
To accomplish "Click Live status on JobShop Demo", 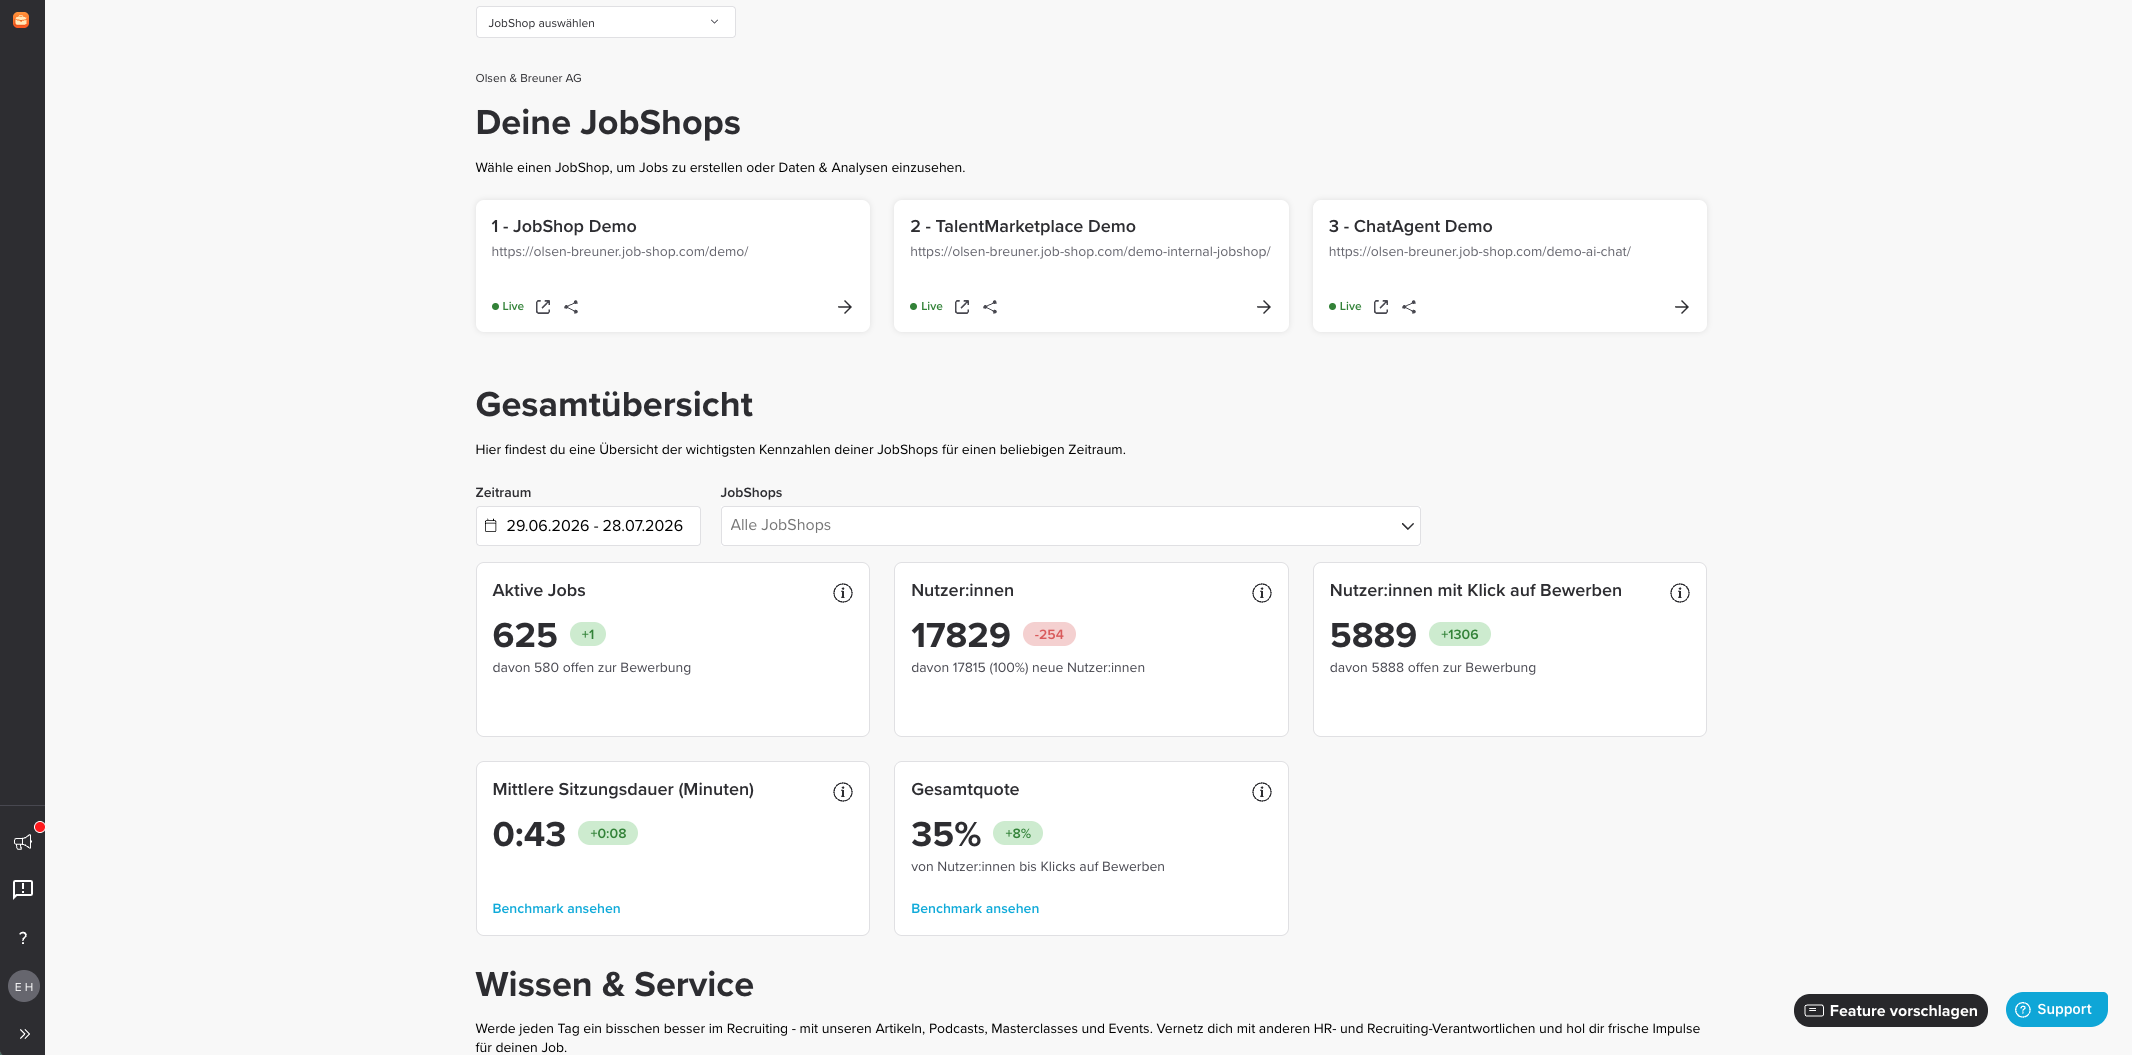I will pos(508,307).
